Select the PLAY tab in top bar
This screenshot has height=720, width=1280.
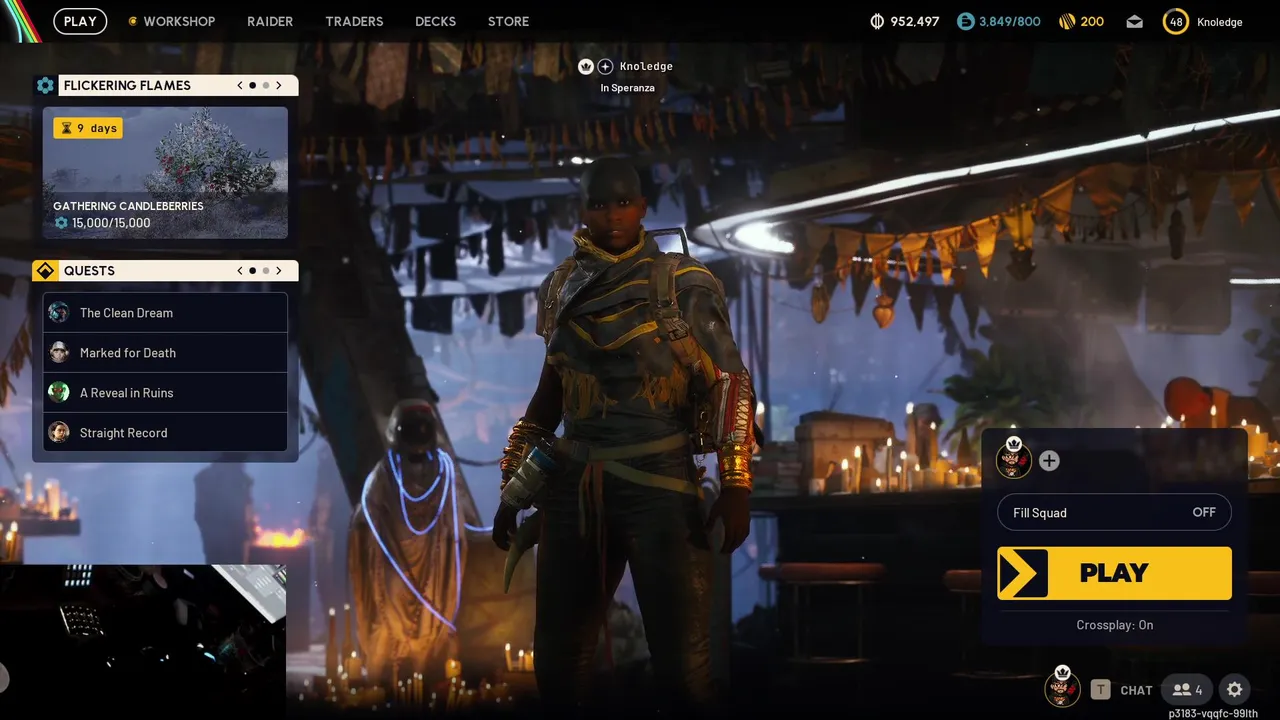[80, 21]
